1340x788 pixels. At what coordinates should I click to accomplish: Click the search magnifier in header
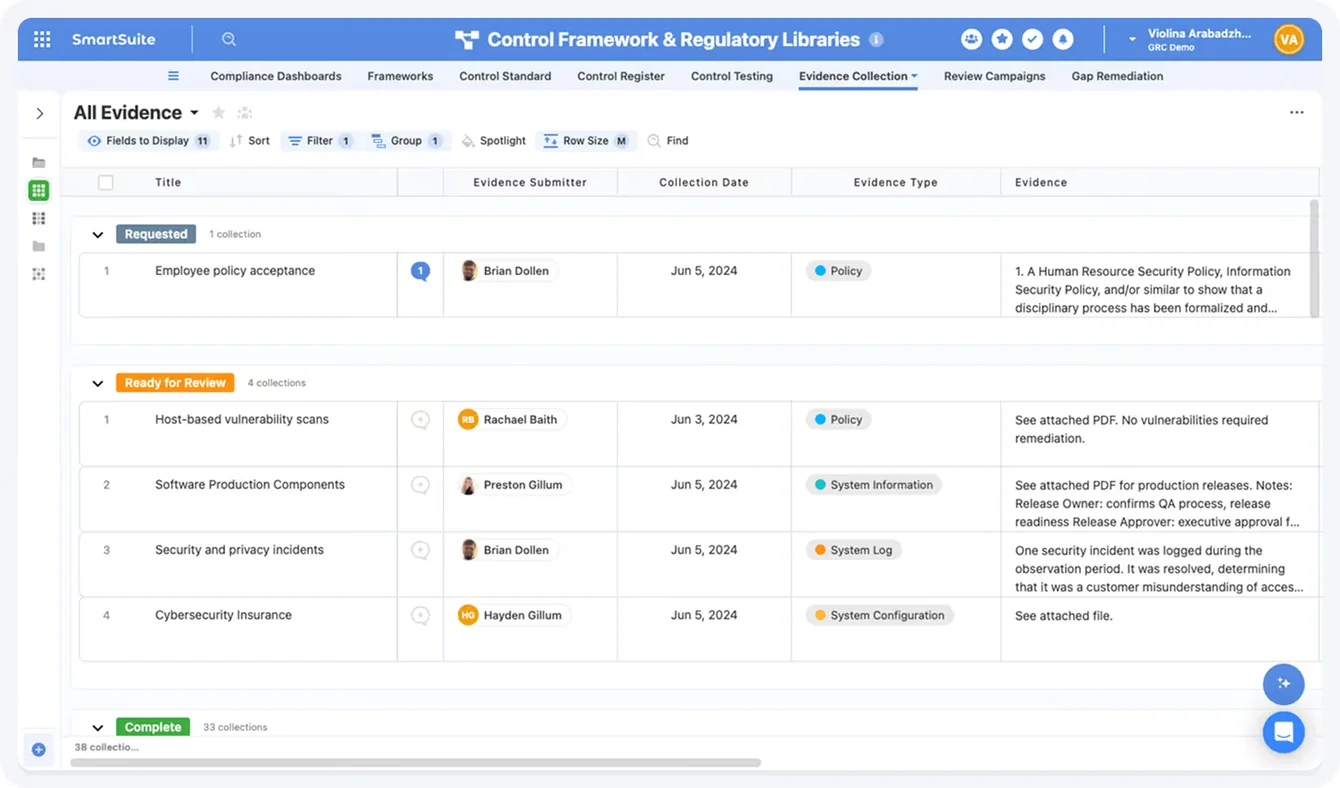(229, 40)
